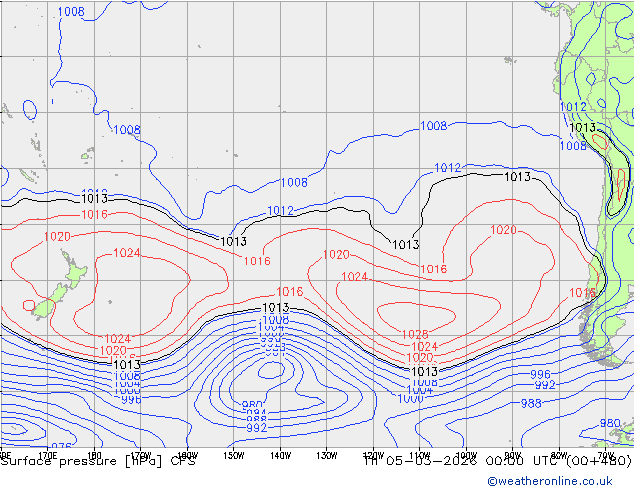634x490 pixels.
Task: Click the 976 isobar label
Action: click(61, 446)
